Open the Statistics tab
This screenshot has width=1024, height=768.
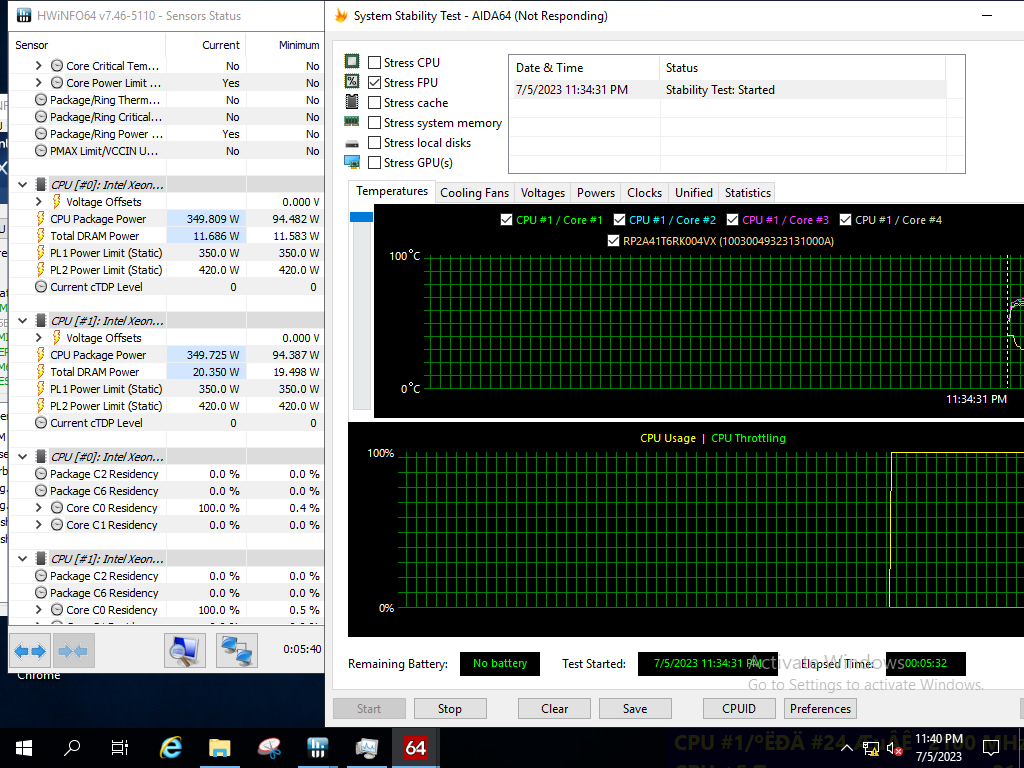747,193
